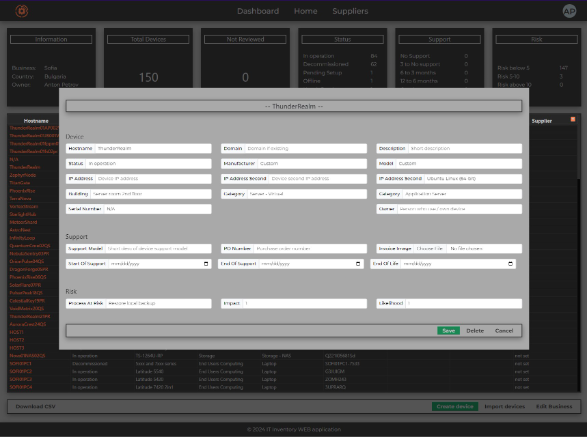This screenshot has height=437, width=587.
Task: Save the ThunderRealm device
Action: (448, 331)
